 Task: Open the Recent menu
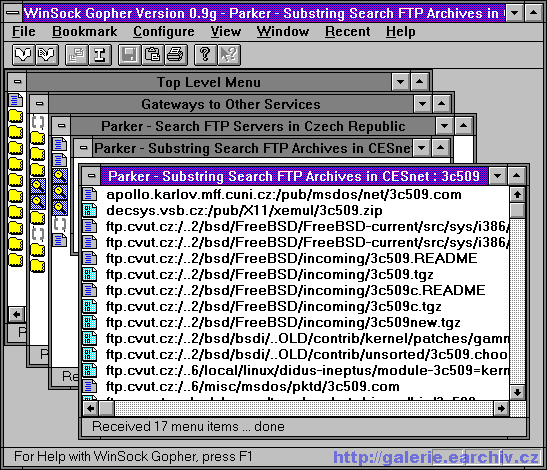point(347,32)
